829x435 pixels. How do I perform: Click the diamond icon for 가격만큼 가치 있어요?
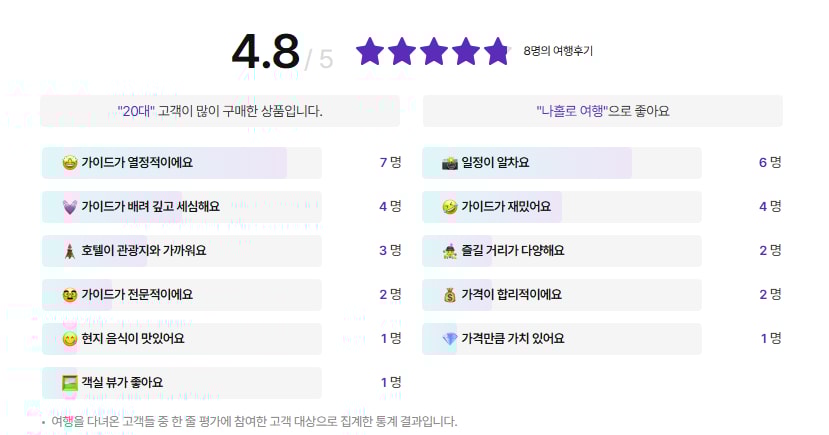pyautogui.click(x=449, y=339)
